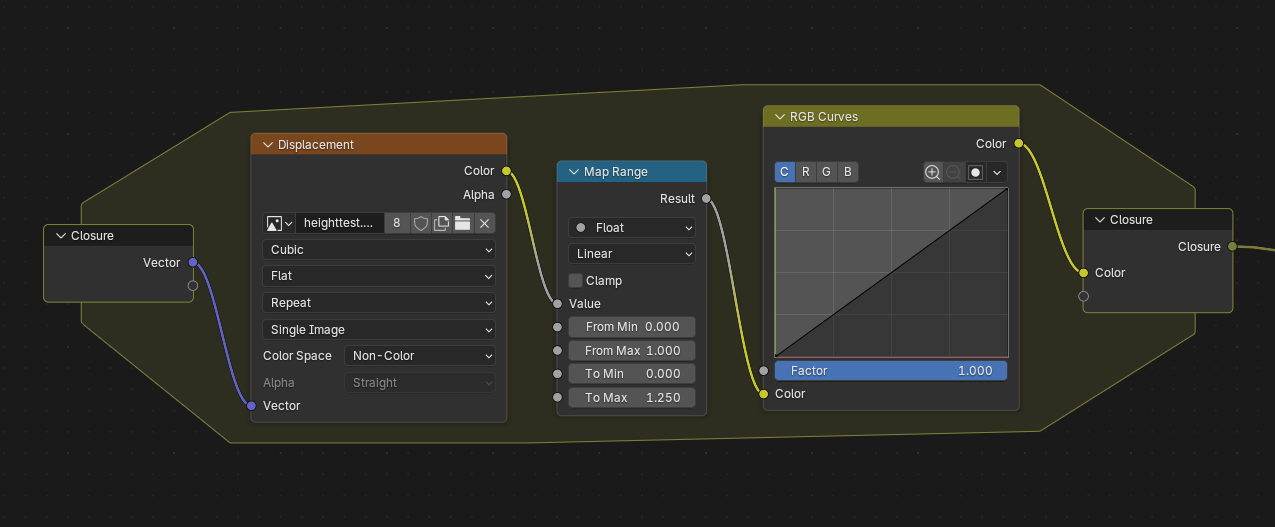The height and width of the screenshot is (527, 1275).
Task: Click the From Min input socket
Action: pos(557,327)
